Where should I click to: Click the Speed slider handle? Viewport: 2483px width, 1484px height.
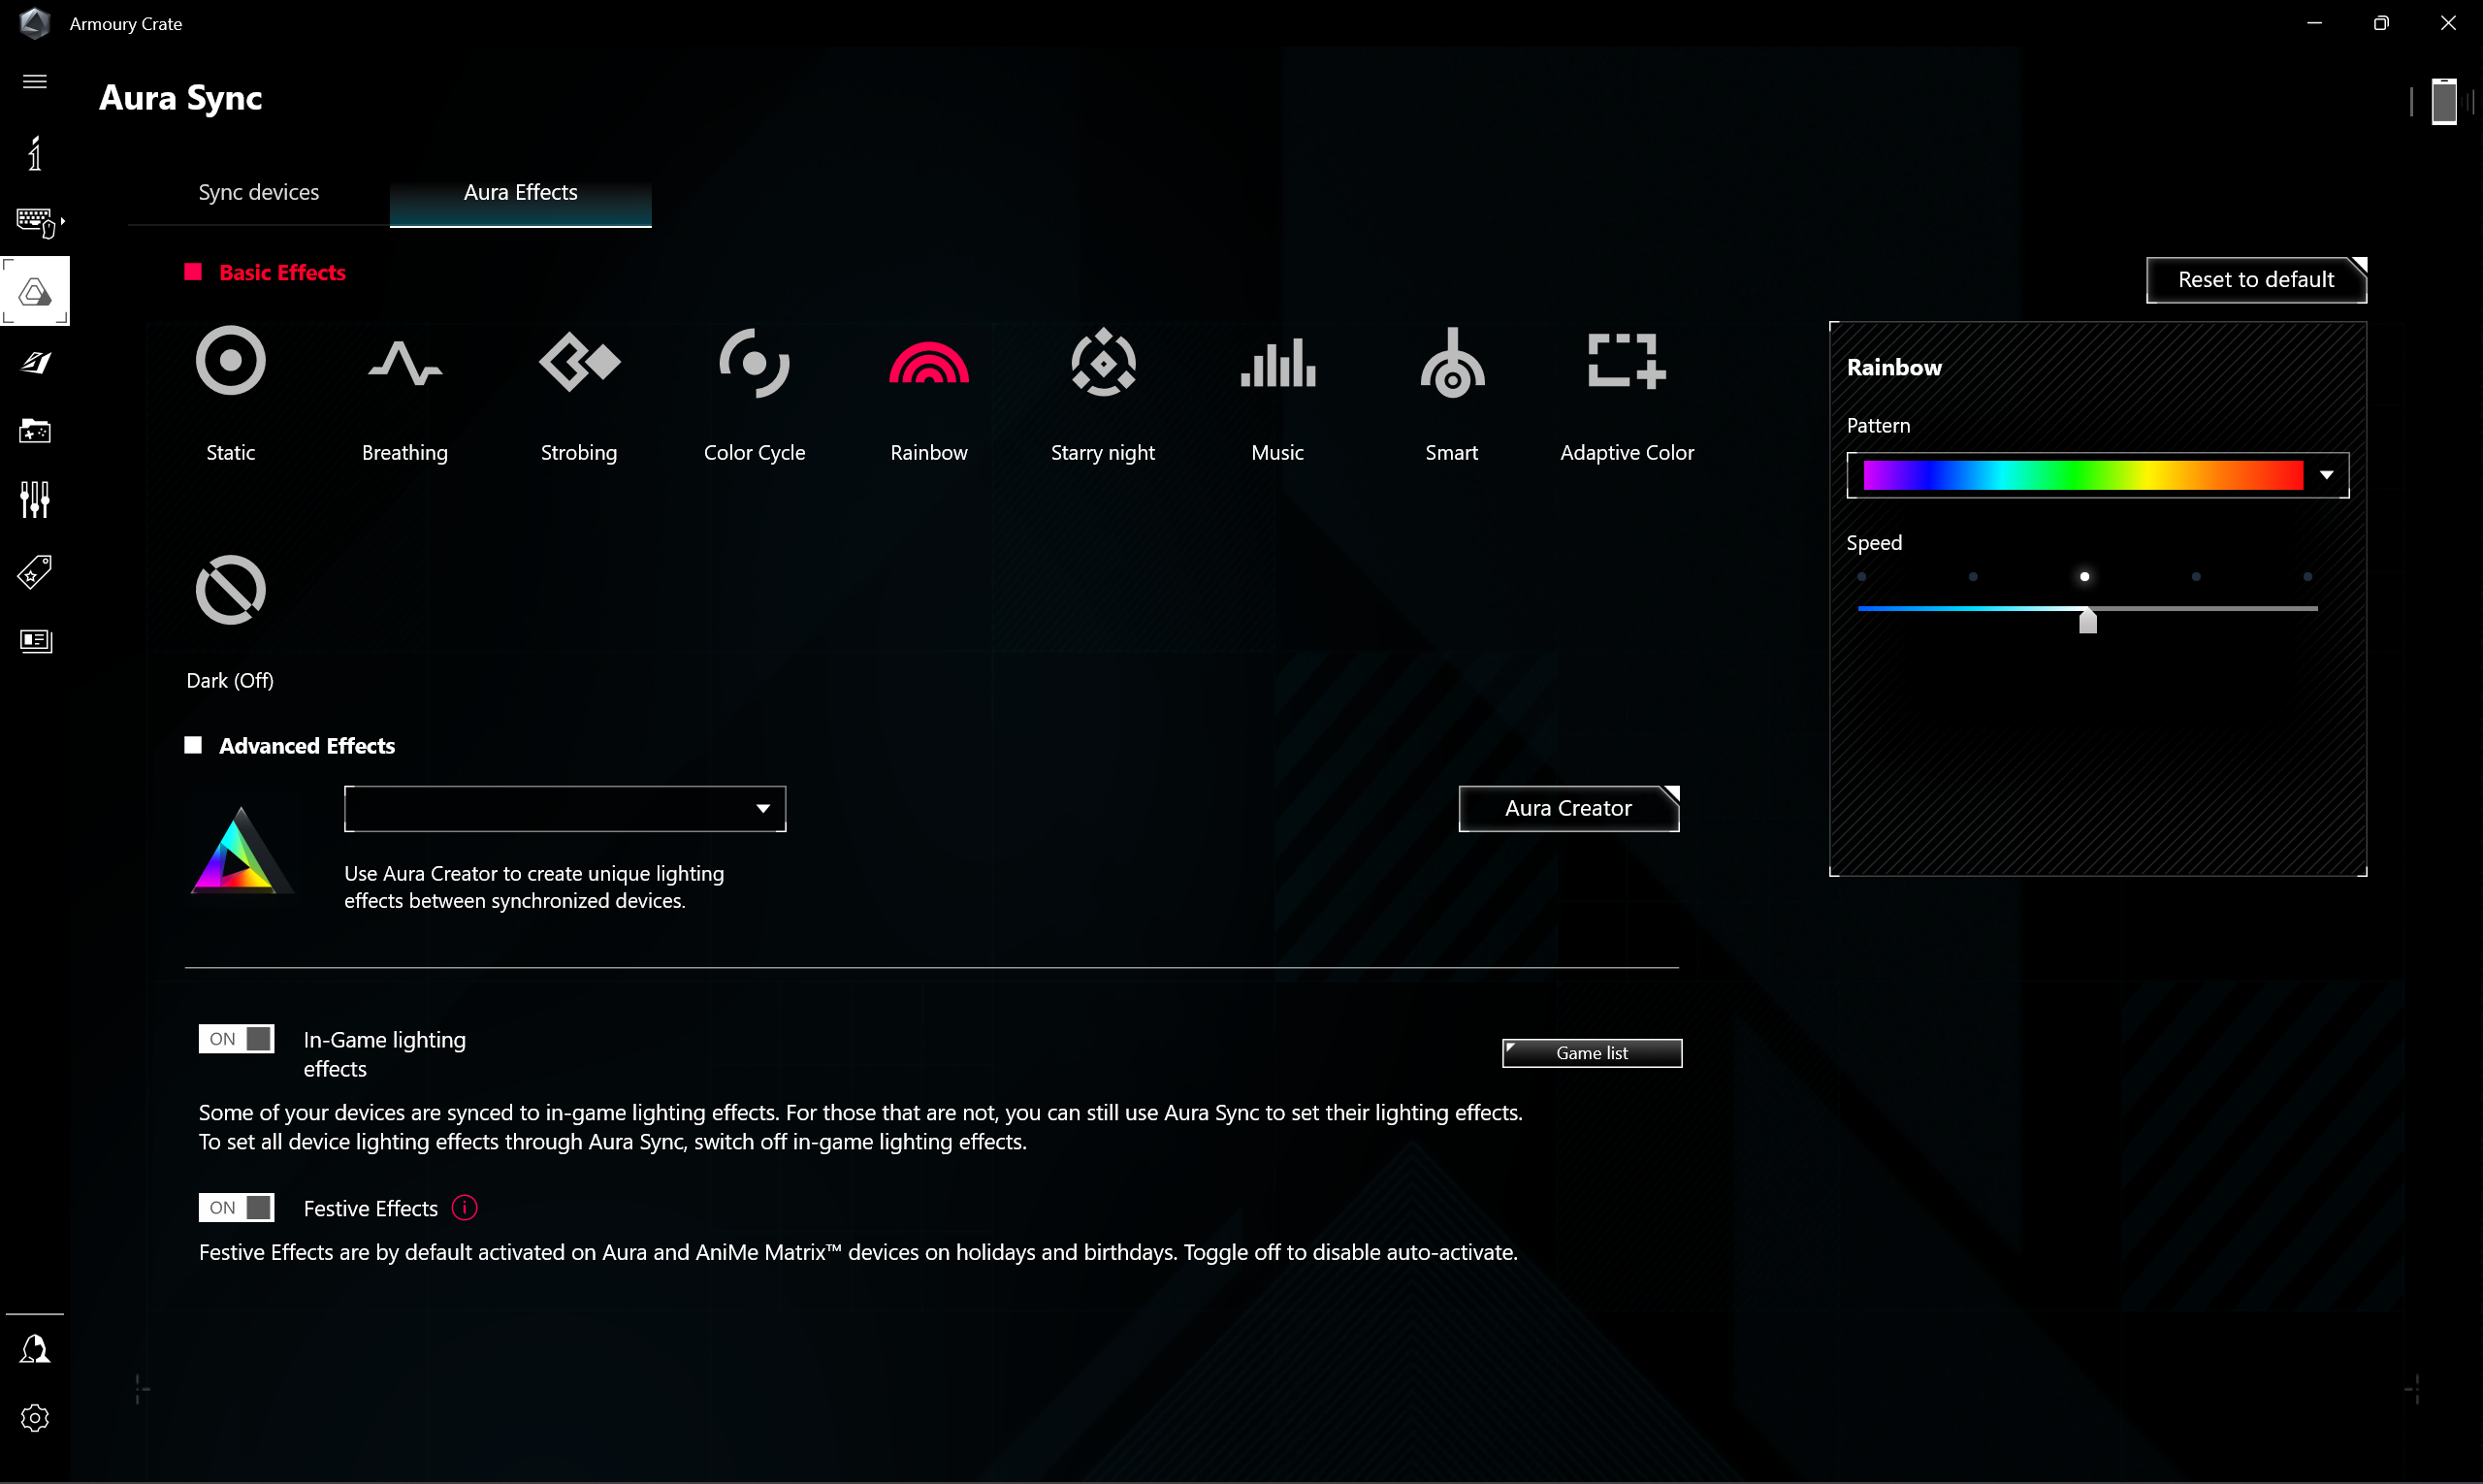pyautogui.click(x=2087, y=620)
